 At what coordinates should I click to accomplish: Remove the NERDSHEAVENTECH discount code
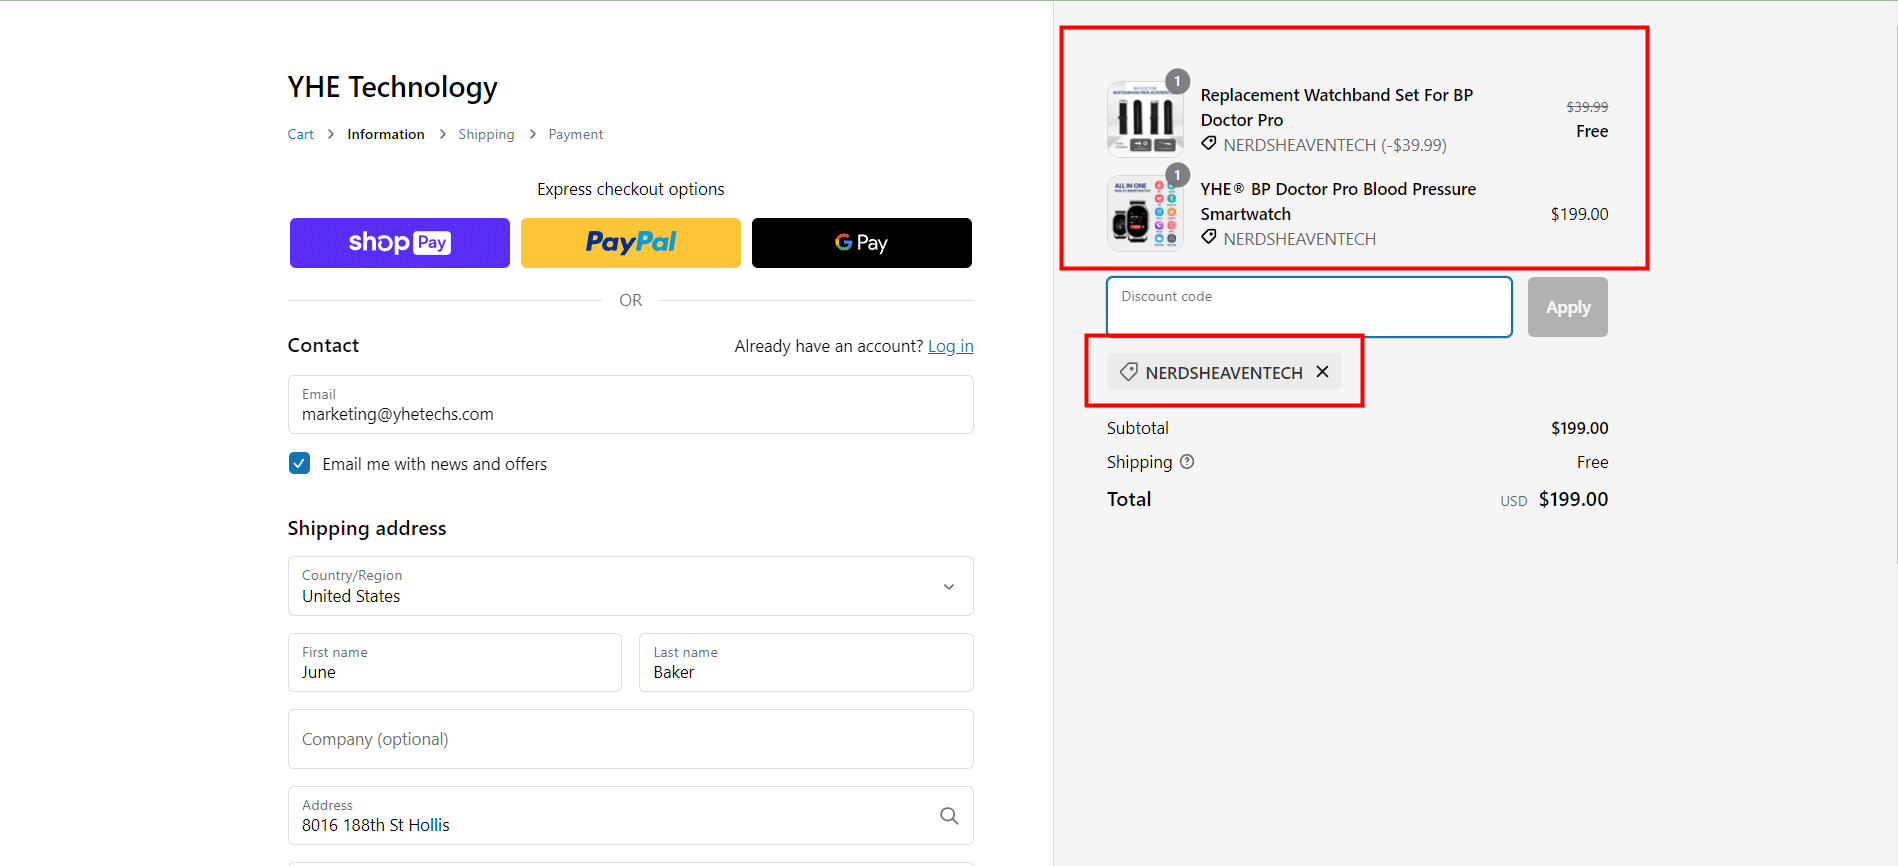[1322, 372]
